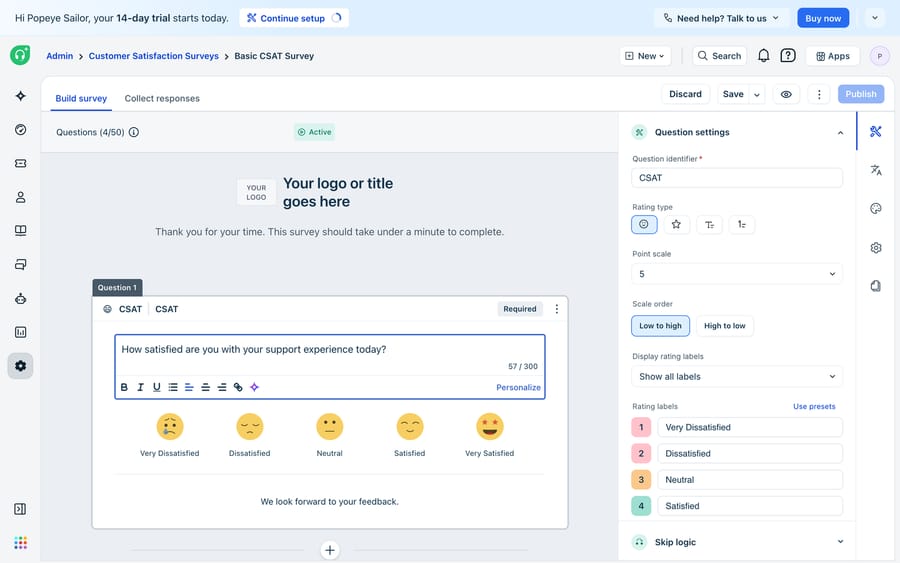
Task: Click Use presets link
Action: coord(814,406)
